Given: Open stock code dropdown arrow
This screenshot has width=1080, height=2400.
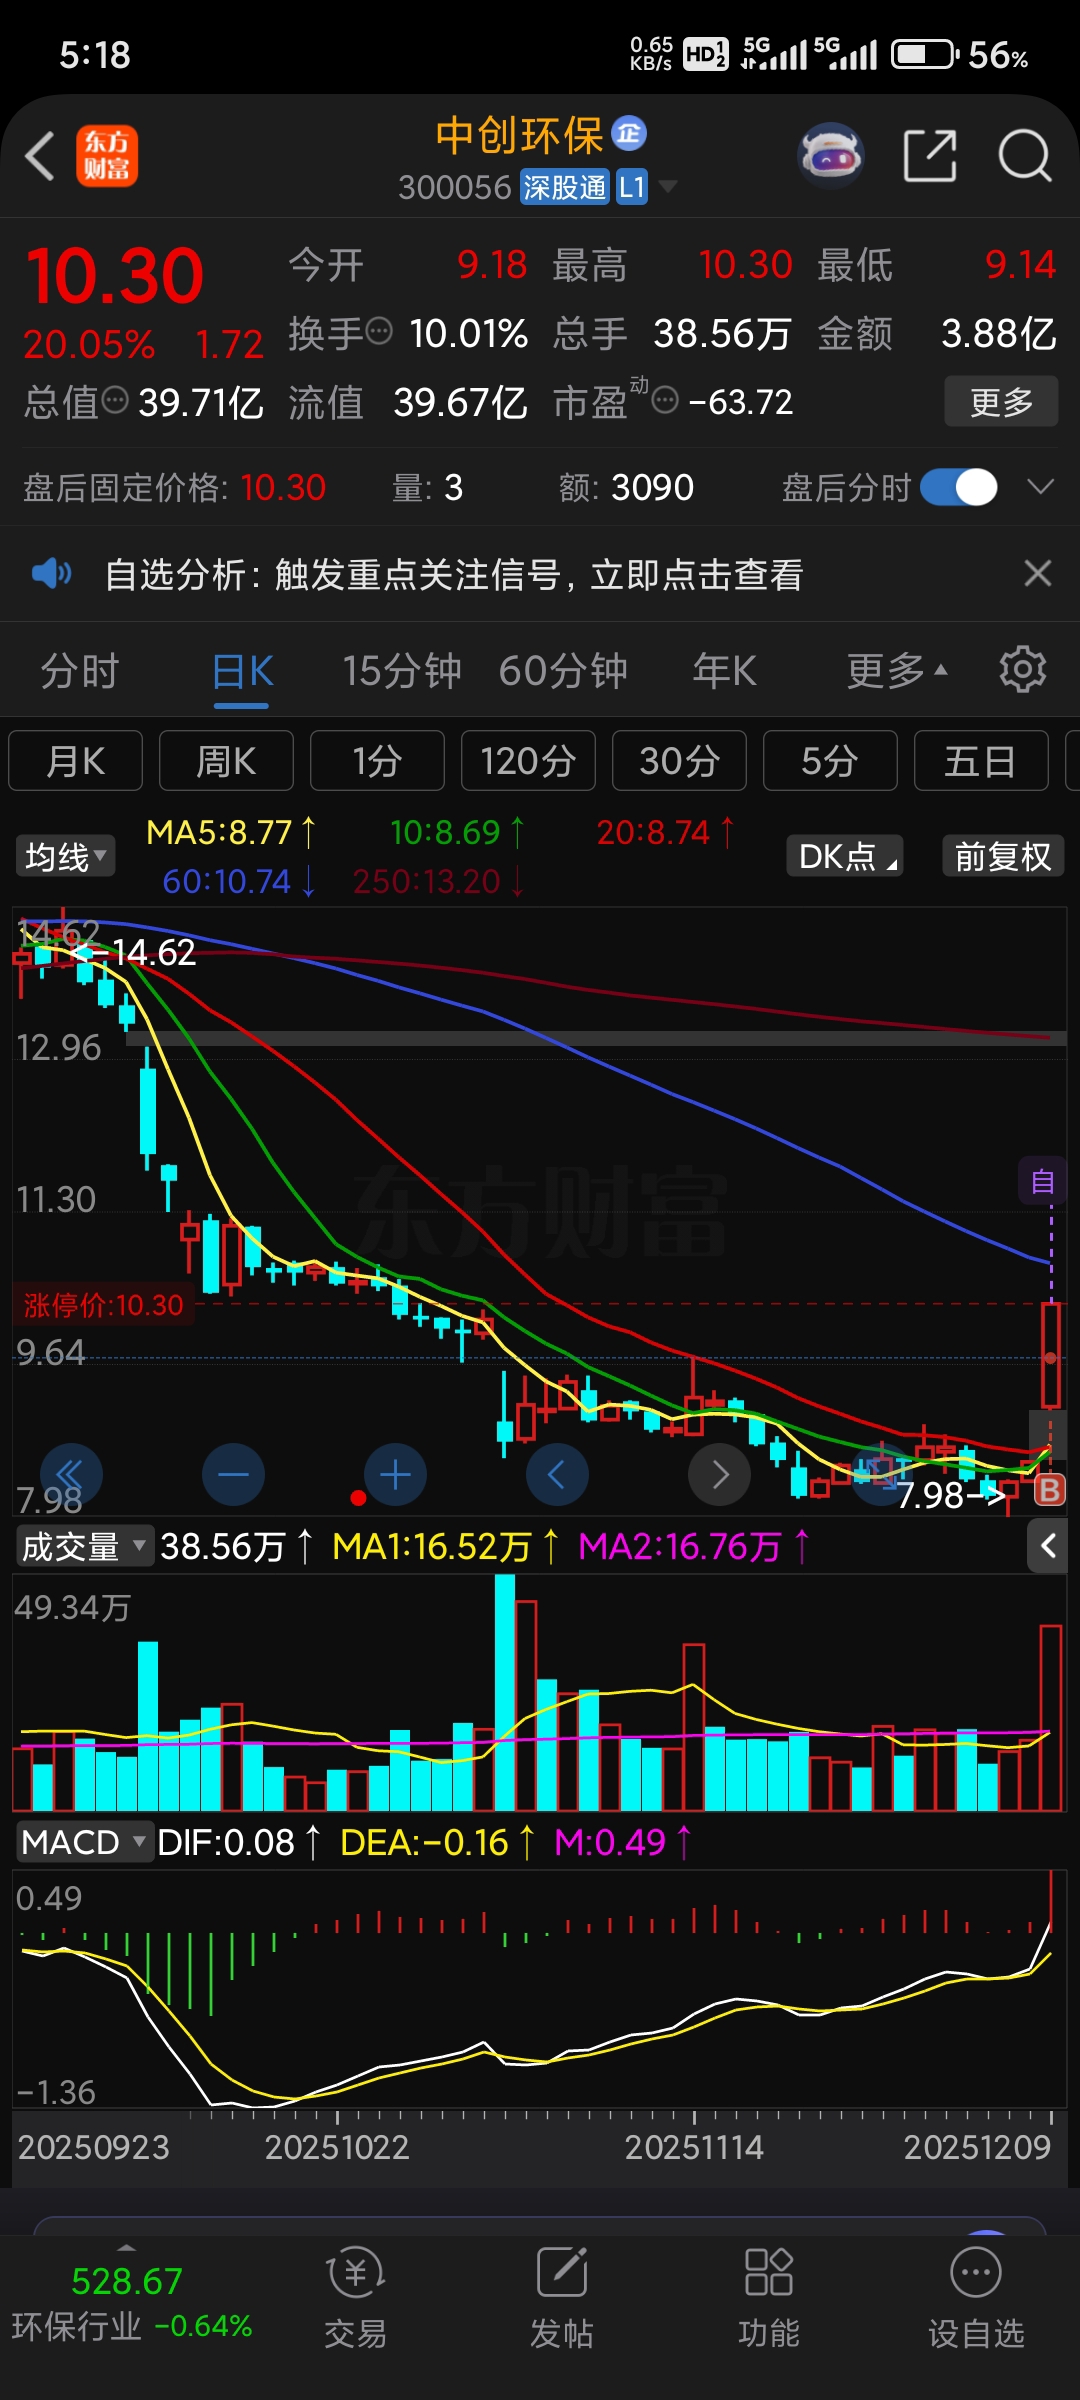Looking at the screenshot, I should pyautogui.click(x=666, y=187).
